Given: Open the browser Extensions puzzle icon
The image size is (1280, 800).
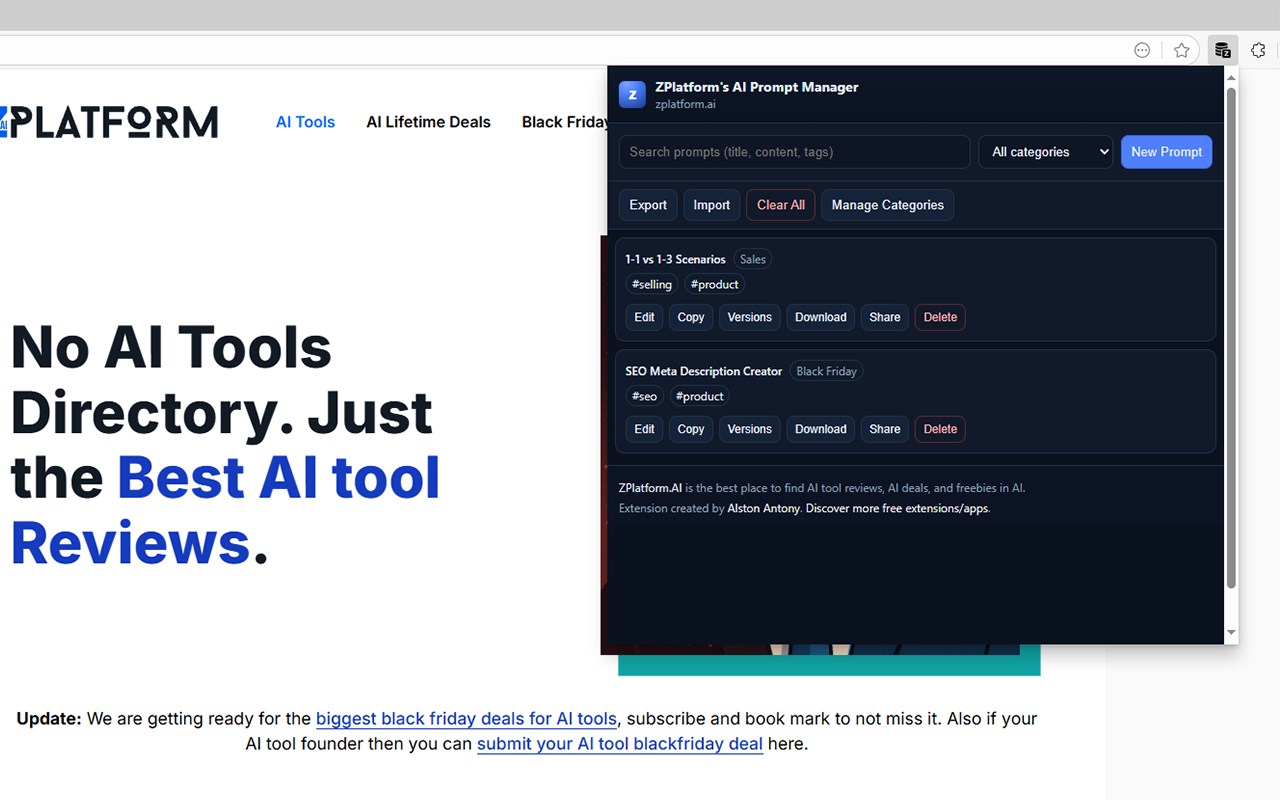Looking at the screenshot, I should pos(1259,50).
